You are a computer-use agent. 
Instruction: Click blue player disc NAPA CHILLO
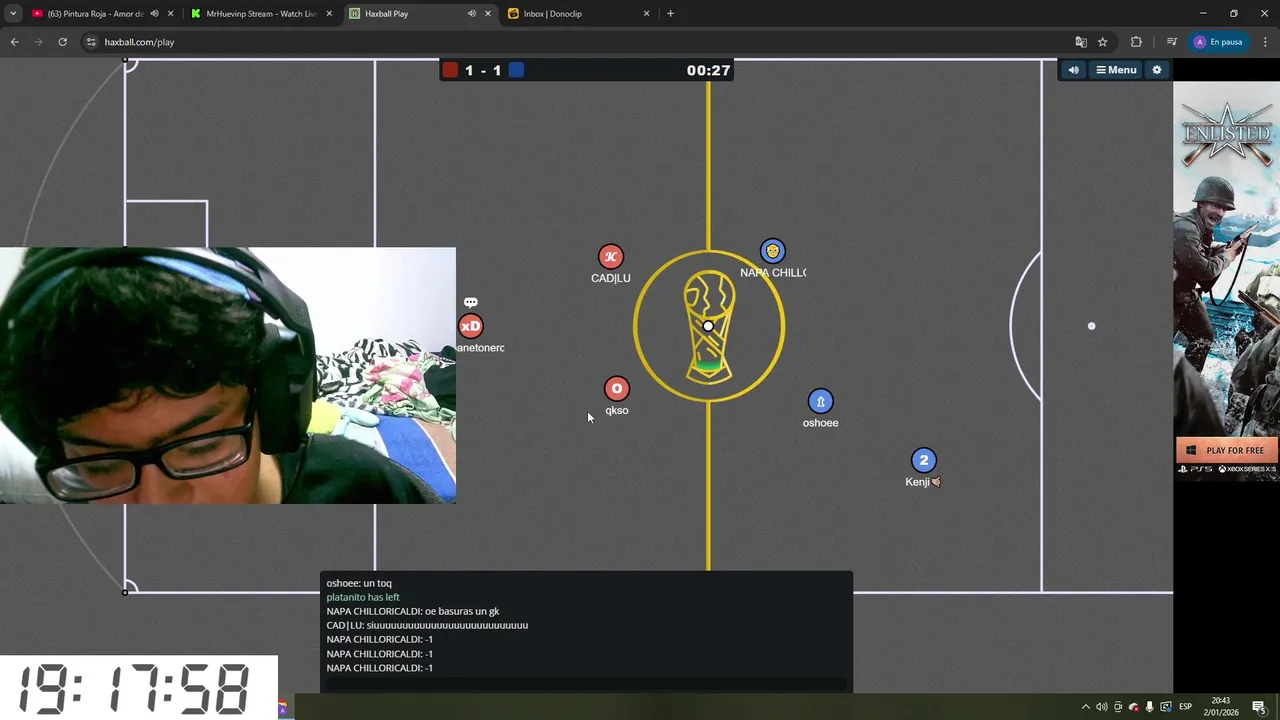(772, 251)
